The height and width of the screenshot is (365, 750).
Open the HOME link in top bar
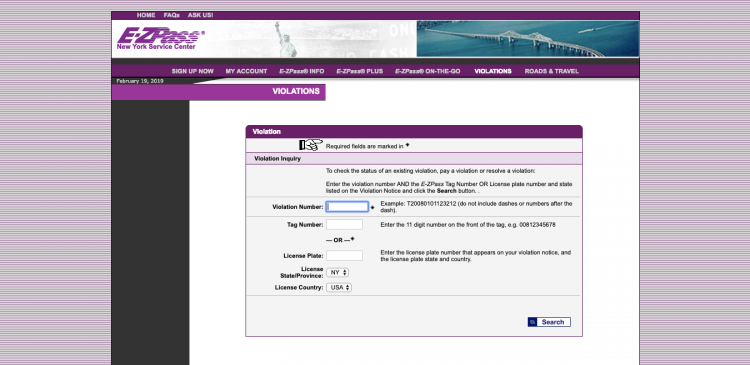(146, 15)
